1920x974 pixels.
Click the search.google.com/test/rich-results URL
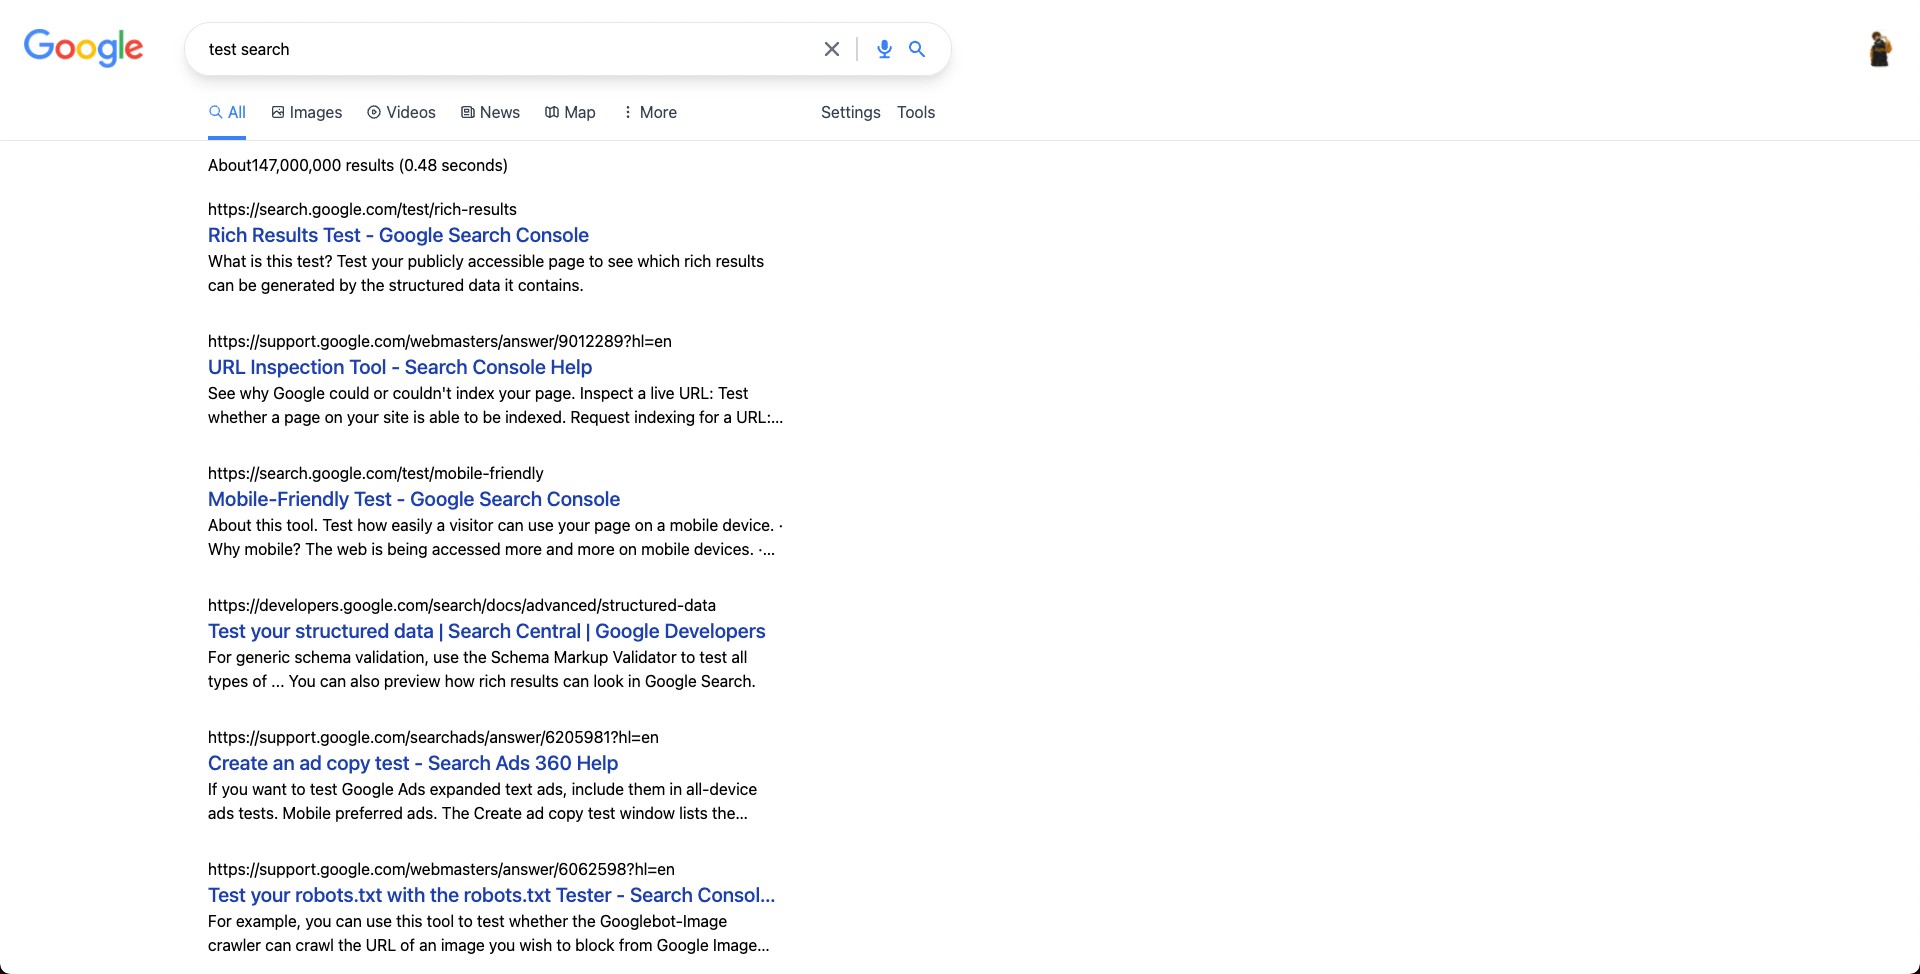click(362, 209)
